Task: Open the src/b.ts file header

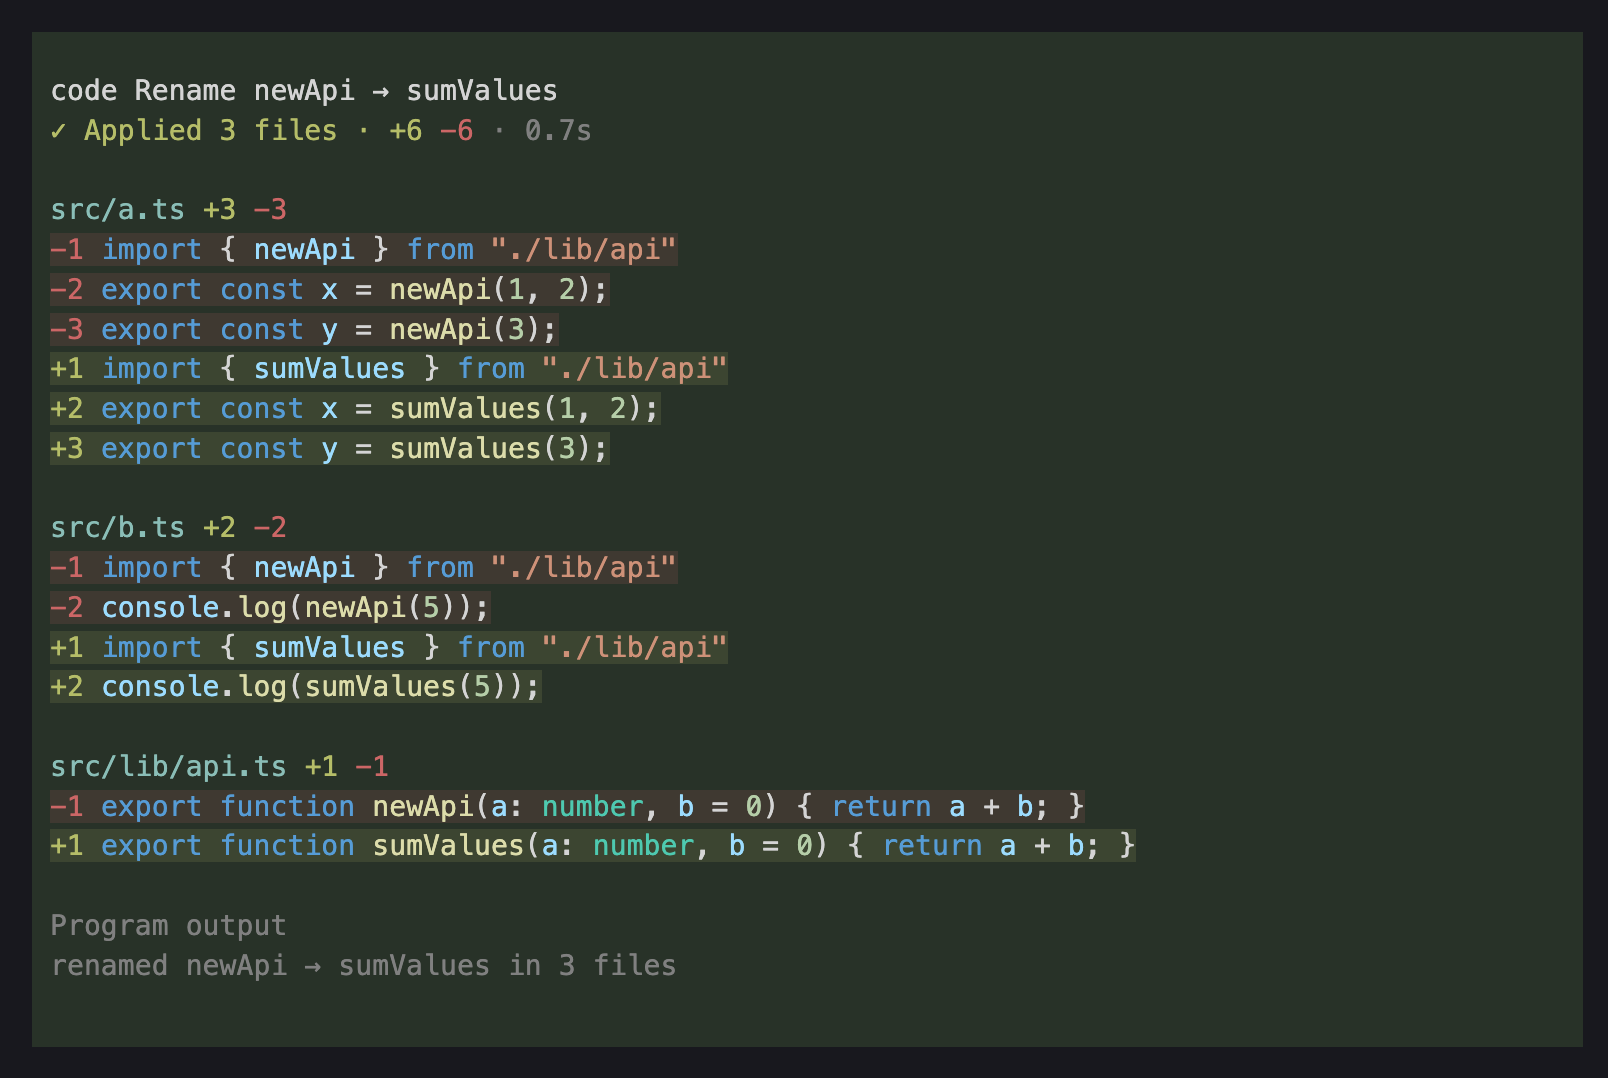Action: [168, 527]
